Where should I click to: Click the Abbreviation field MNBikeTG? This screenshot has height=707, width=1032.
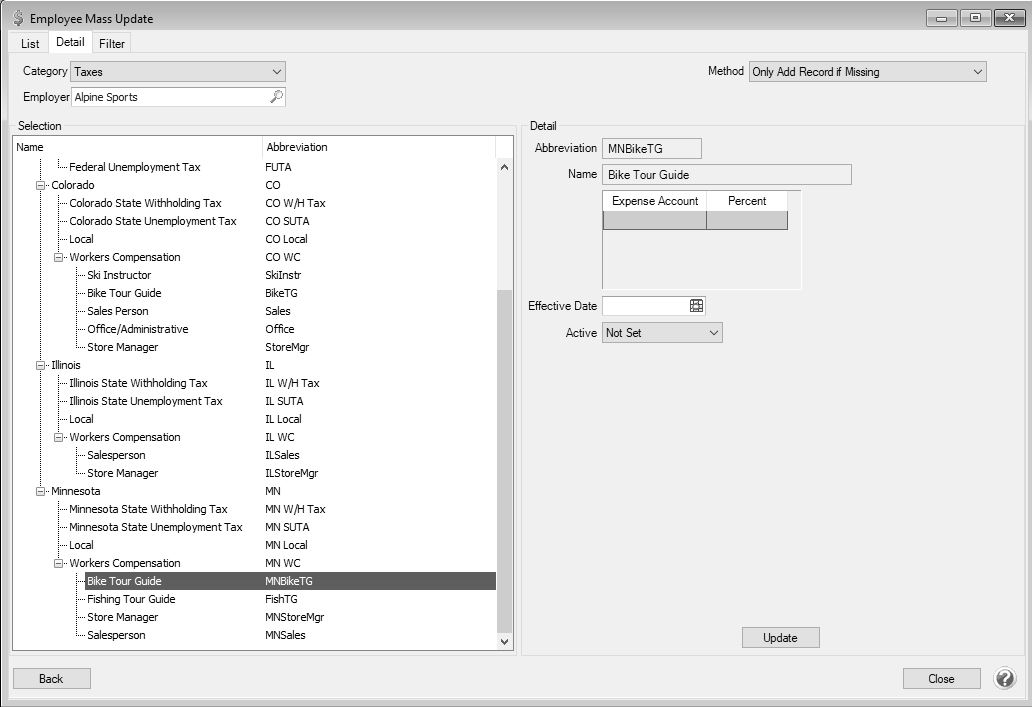652,148
